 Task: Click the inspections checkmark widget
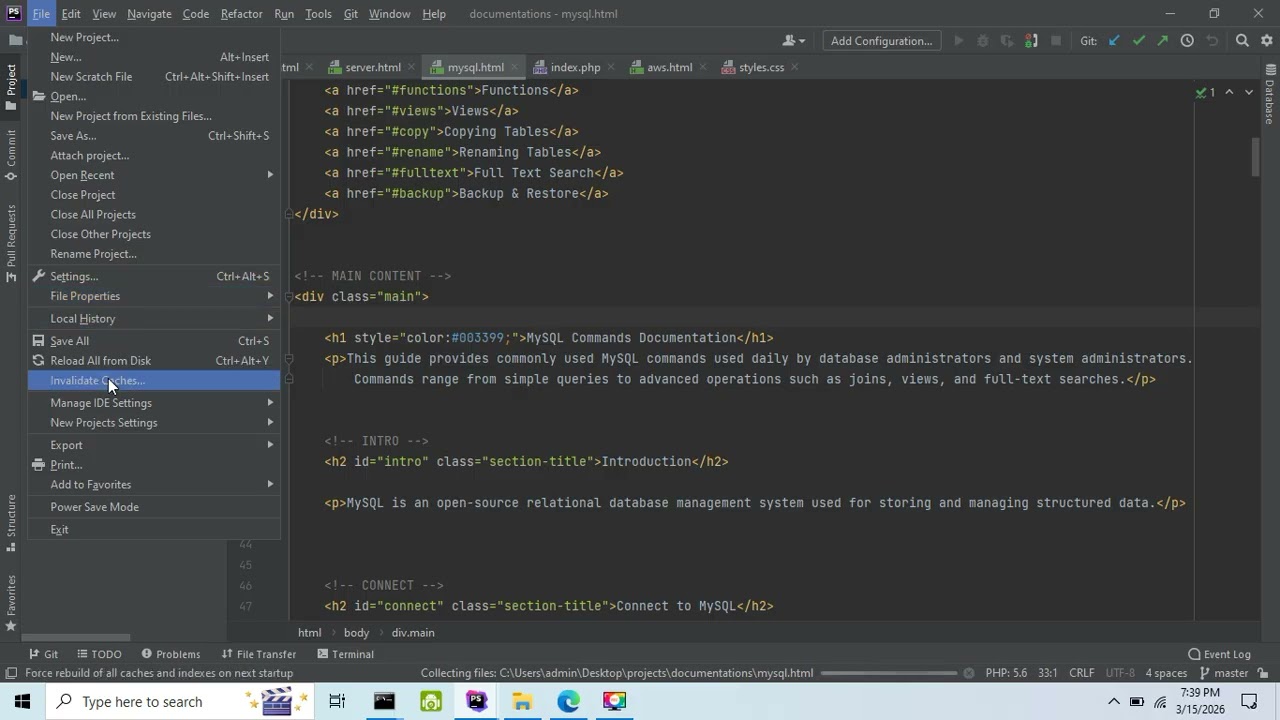(x=1206, y=92)
